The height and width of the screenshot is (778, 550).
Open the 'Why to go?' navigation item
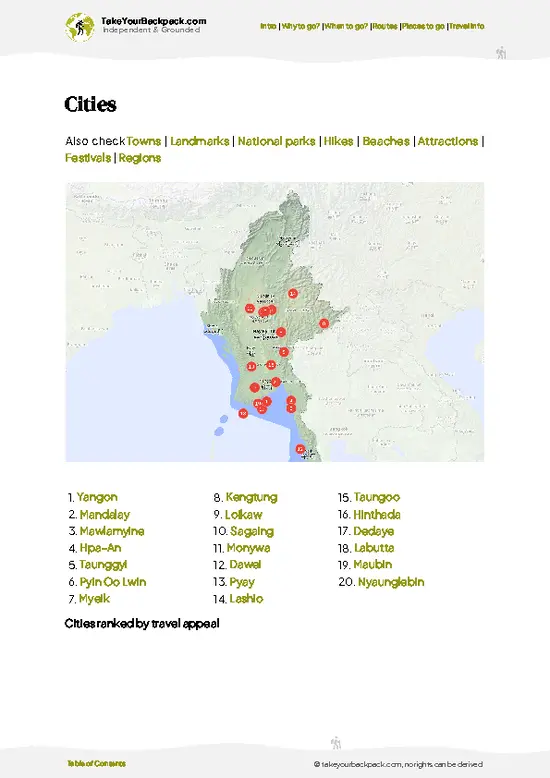[300, 26]
